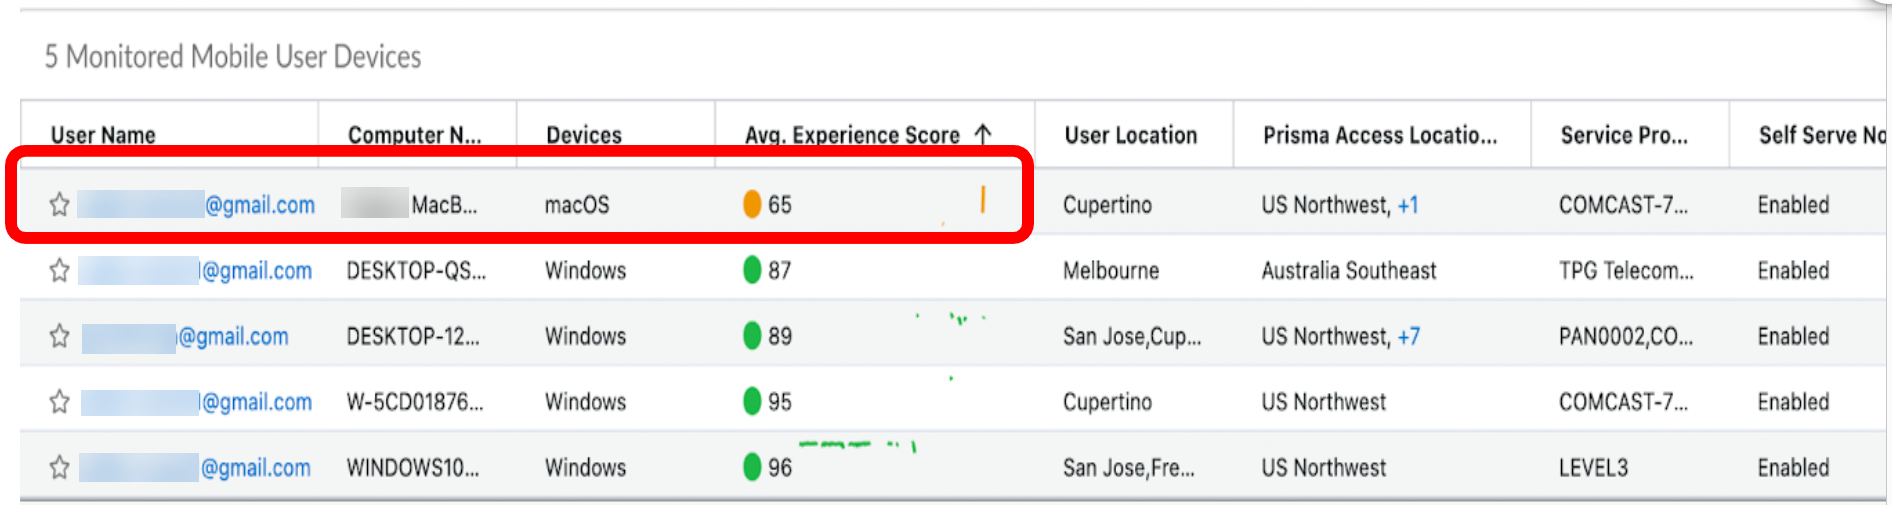Star the DESKTOP-QS device row

click(59, 271)
